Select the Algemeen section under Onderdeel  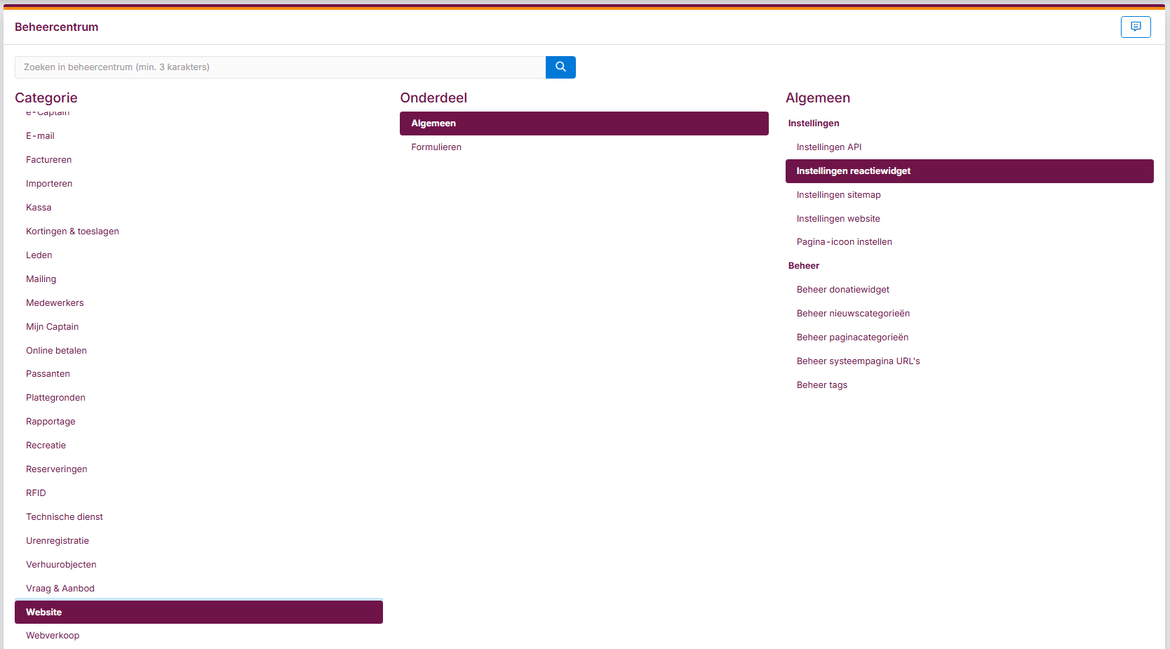432,122
